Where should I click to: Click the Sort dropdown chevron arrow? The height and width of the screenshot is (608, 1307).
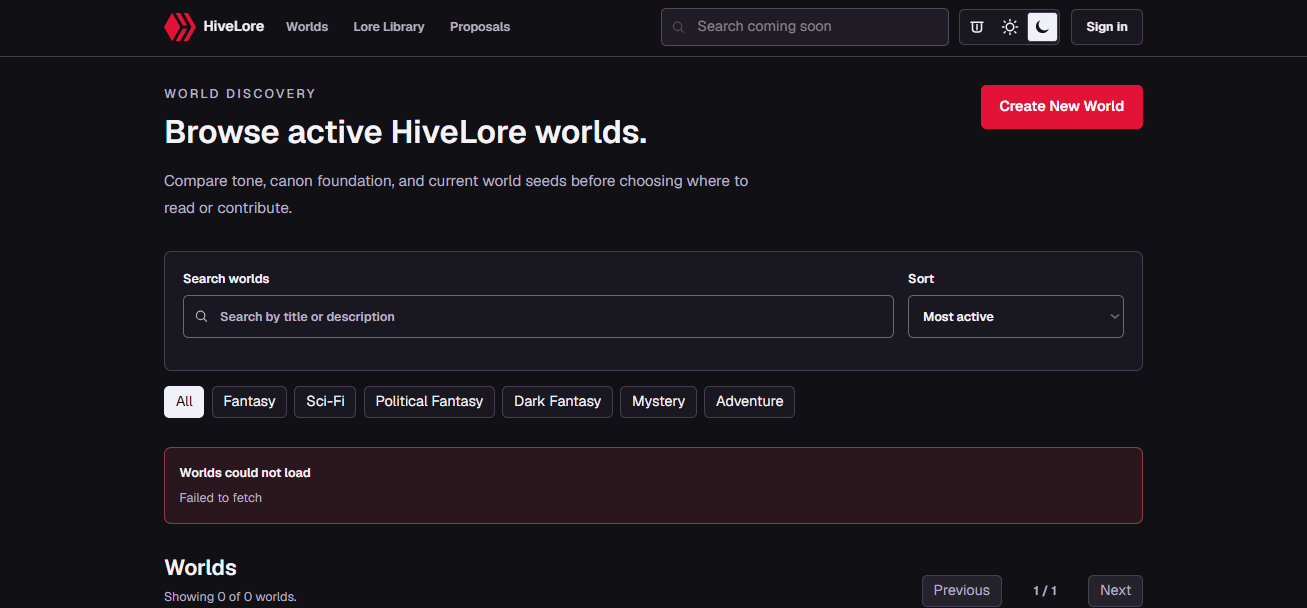(x=1114, y=317)
